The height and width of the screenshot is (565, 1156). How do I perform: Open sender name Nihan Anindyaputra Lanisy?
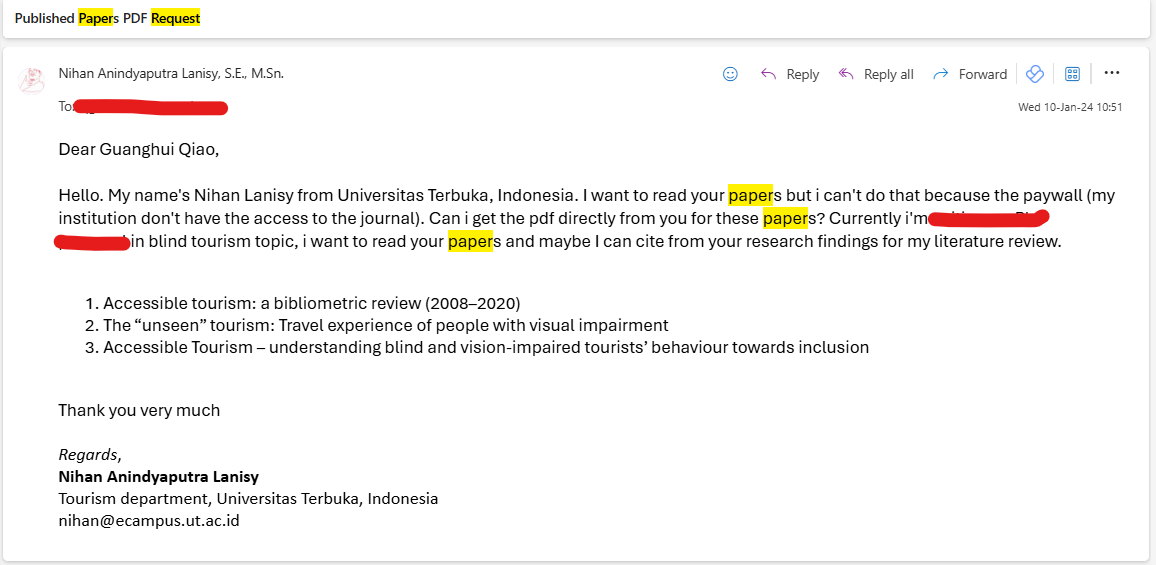coord(171,73)
